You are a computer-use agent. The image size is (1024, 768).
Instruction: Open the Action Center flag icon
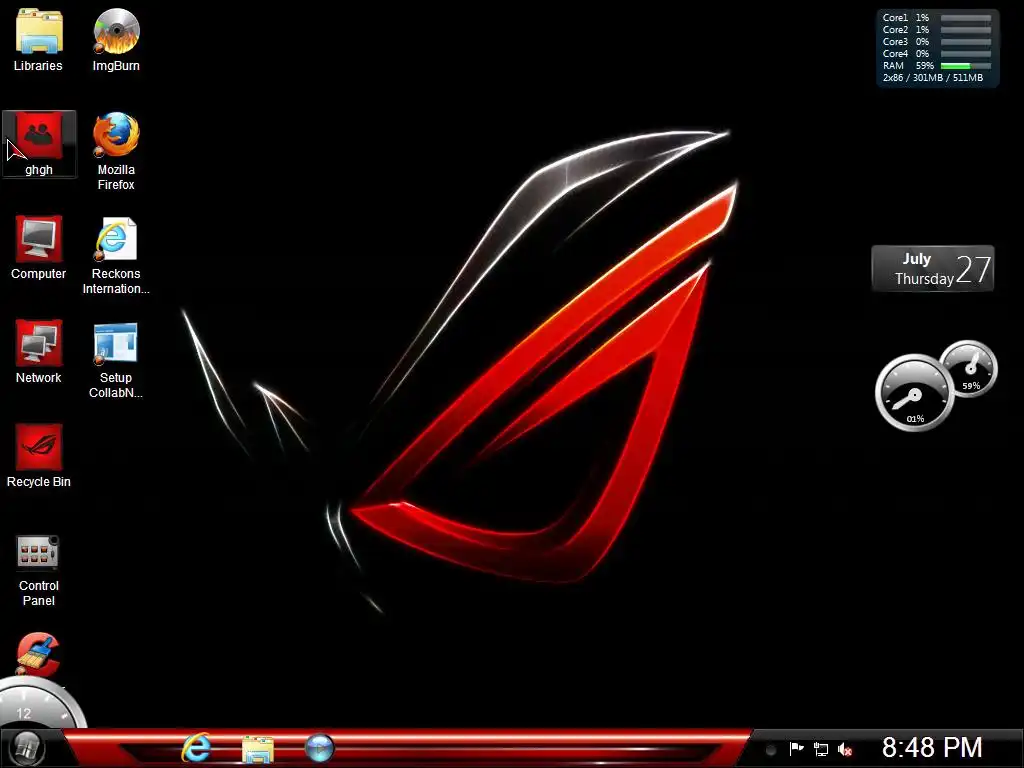(x=796, y=749)
